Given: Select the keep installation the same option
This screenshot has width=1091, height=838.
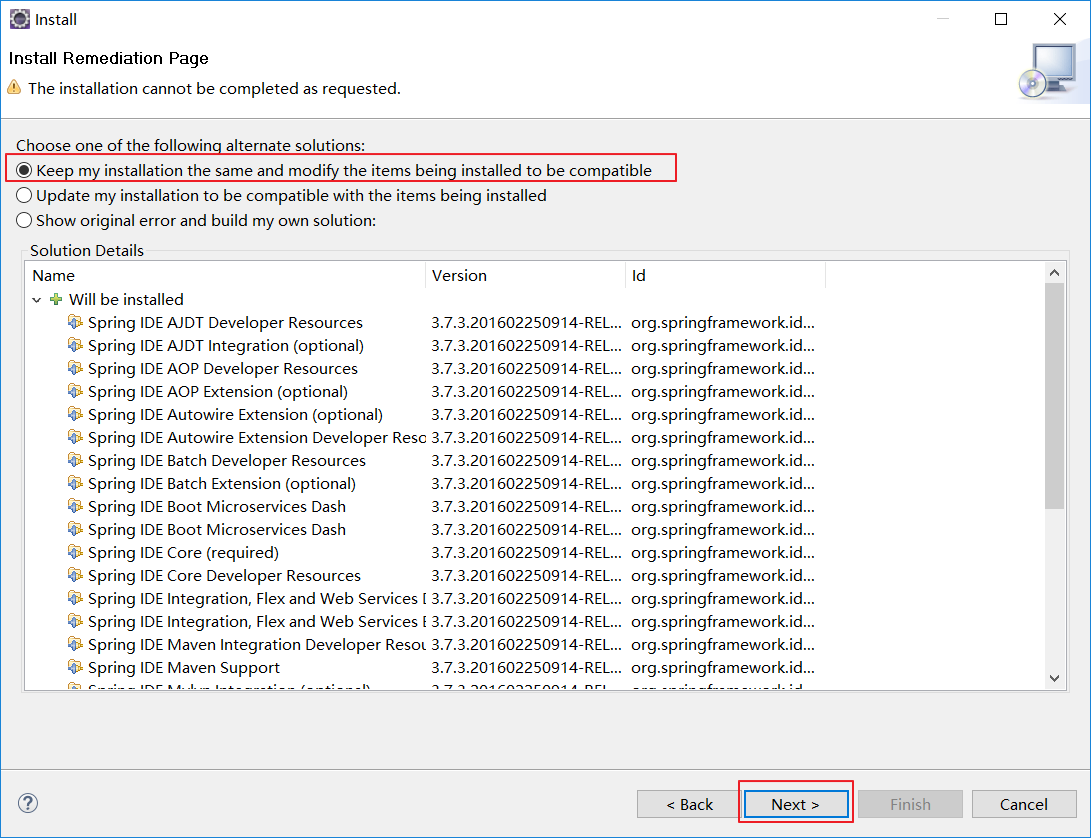Looking at the screenshot, I should (x=23, y=168).
